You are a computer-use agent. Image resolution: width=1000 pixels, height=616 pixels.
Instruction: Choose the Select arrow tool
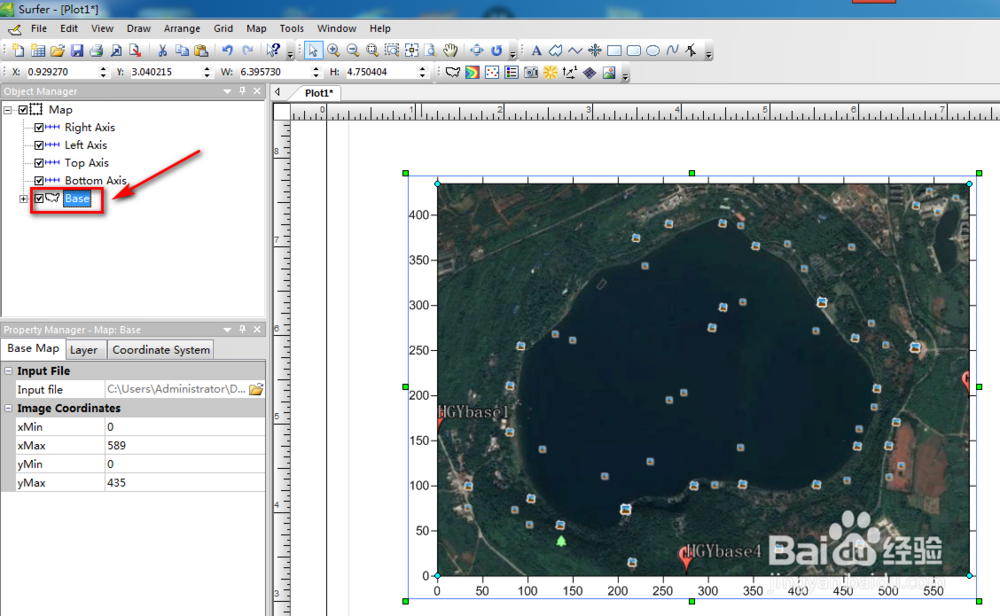[x=313, y=50]
